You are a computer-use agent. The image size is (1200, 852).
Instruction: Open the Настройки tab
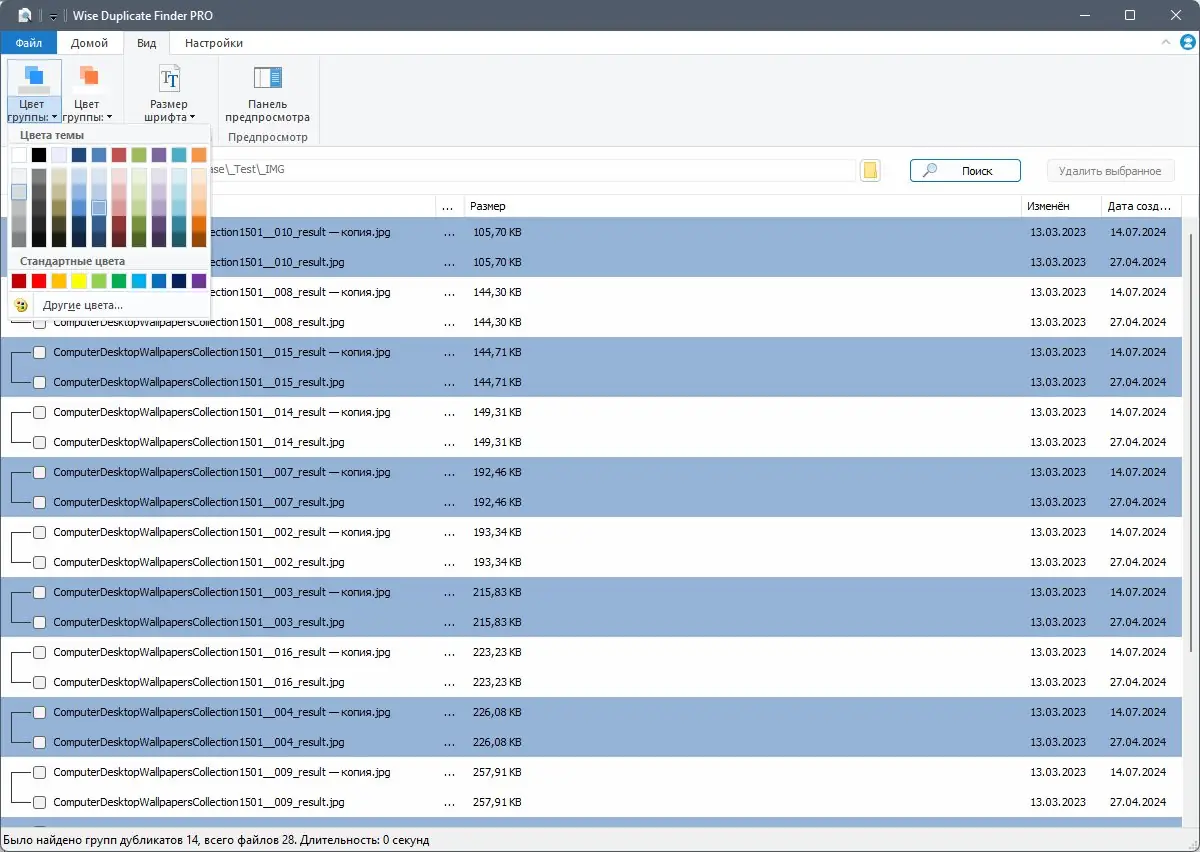214,43
